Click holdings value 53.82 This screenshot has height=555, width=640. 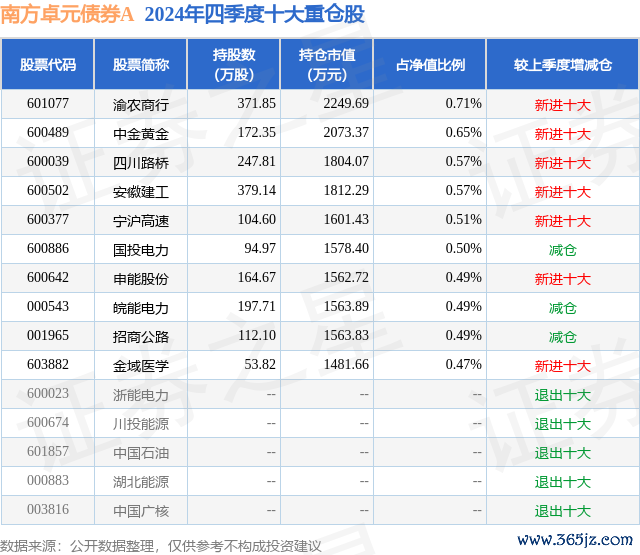pyautogui.click(x=260, y=364)
